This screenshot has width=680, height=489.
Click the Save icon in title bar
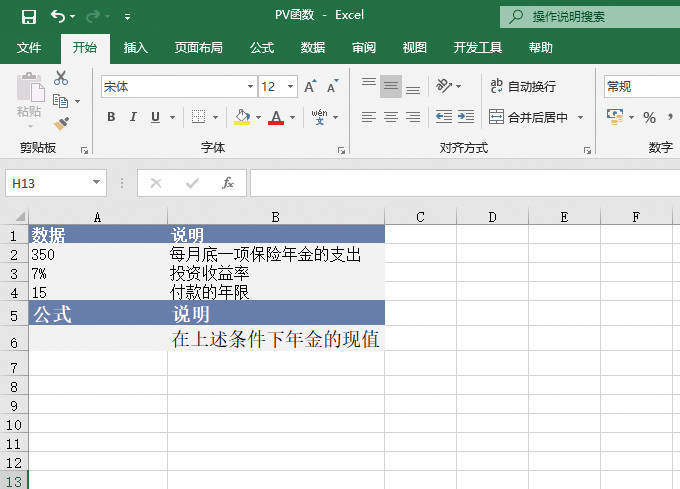pos(28,16)
